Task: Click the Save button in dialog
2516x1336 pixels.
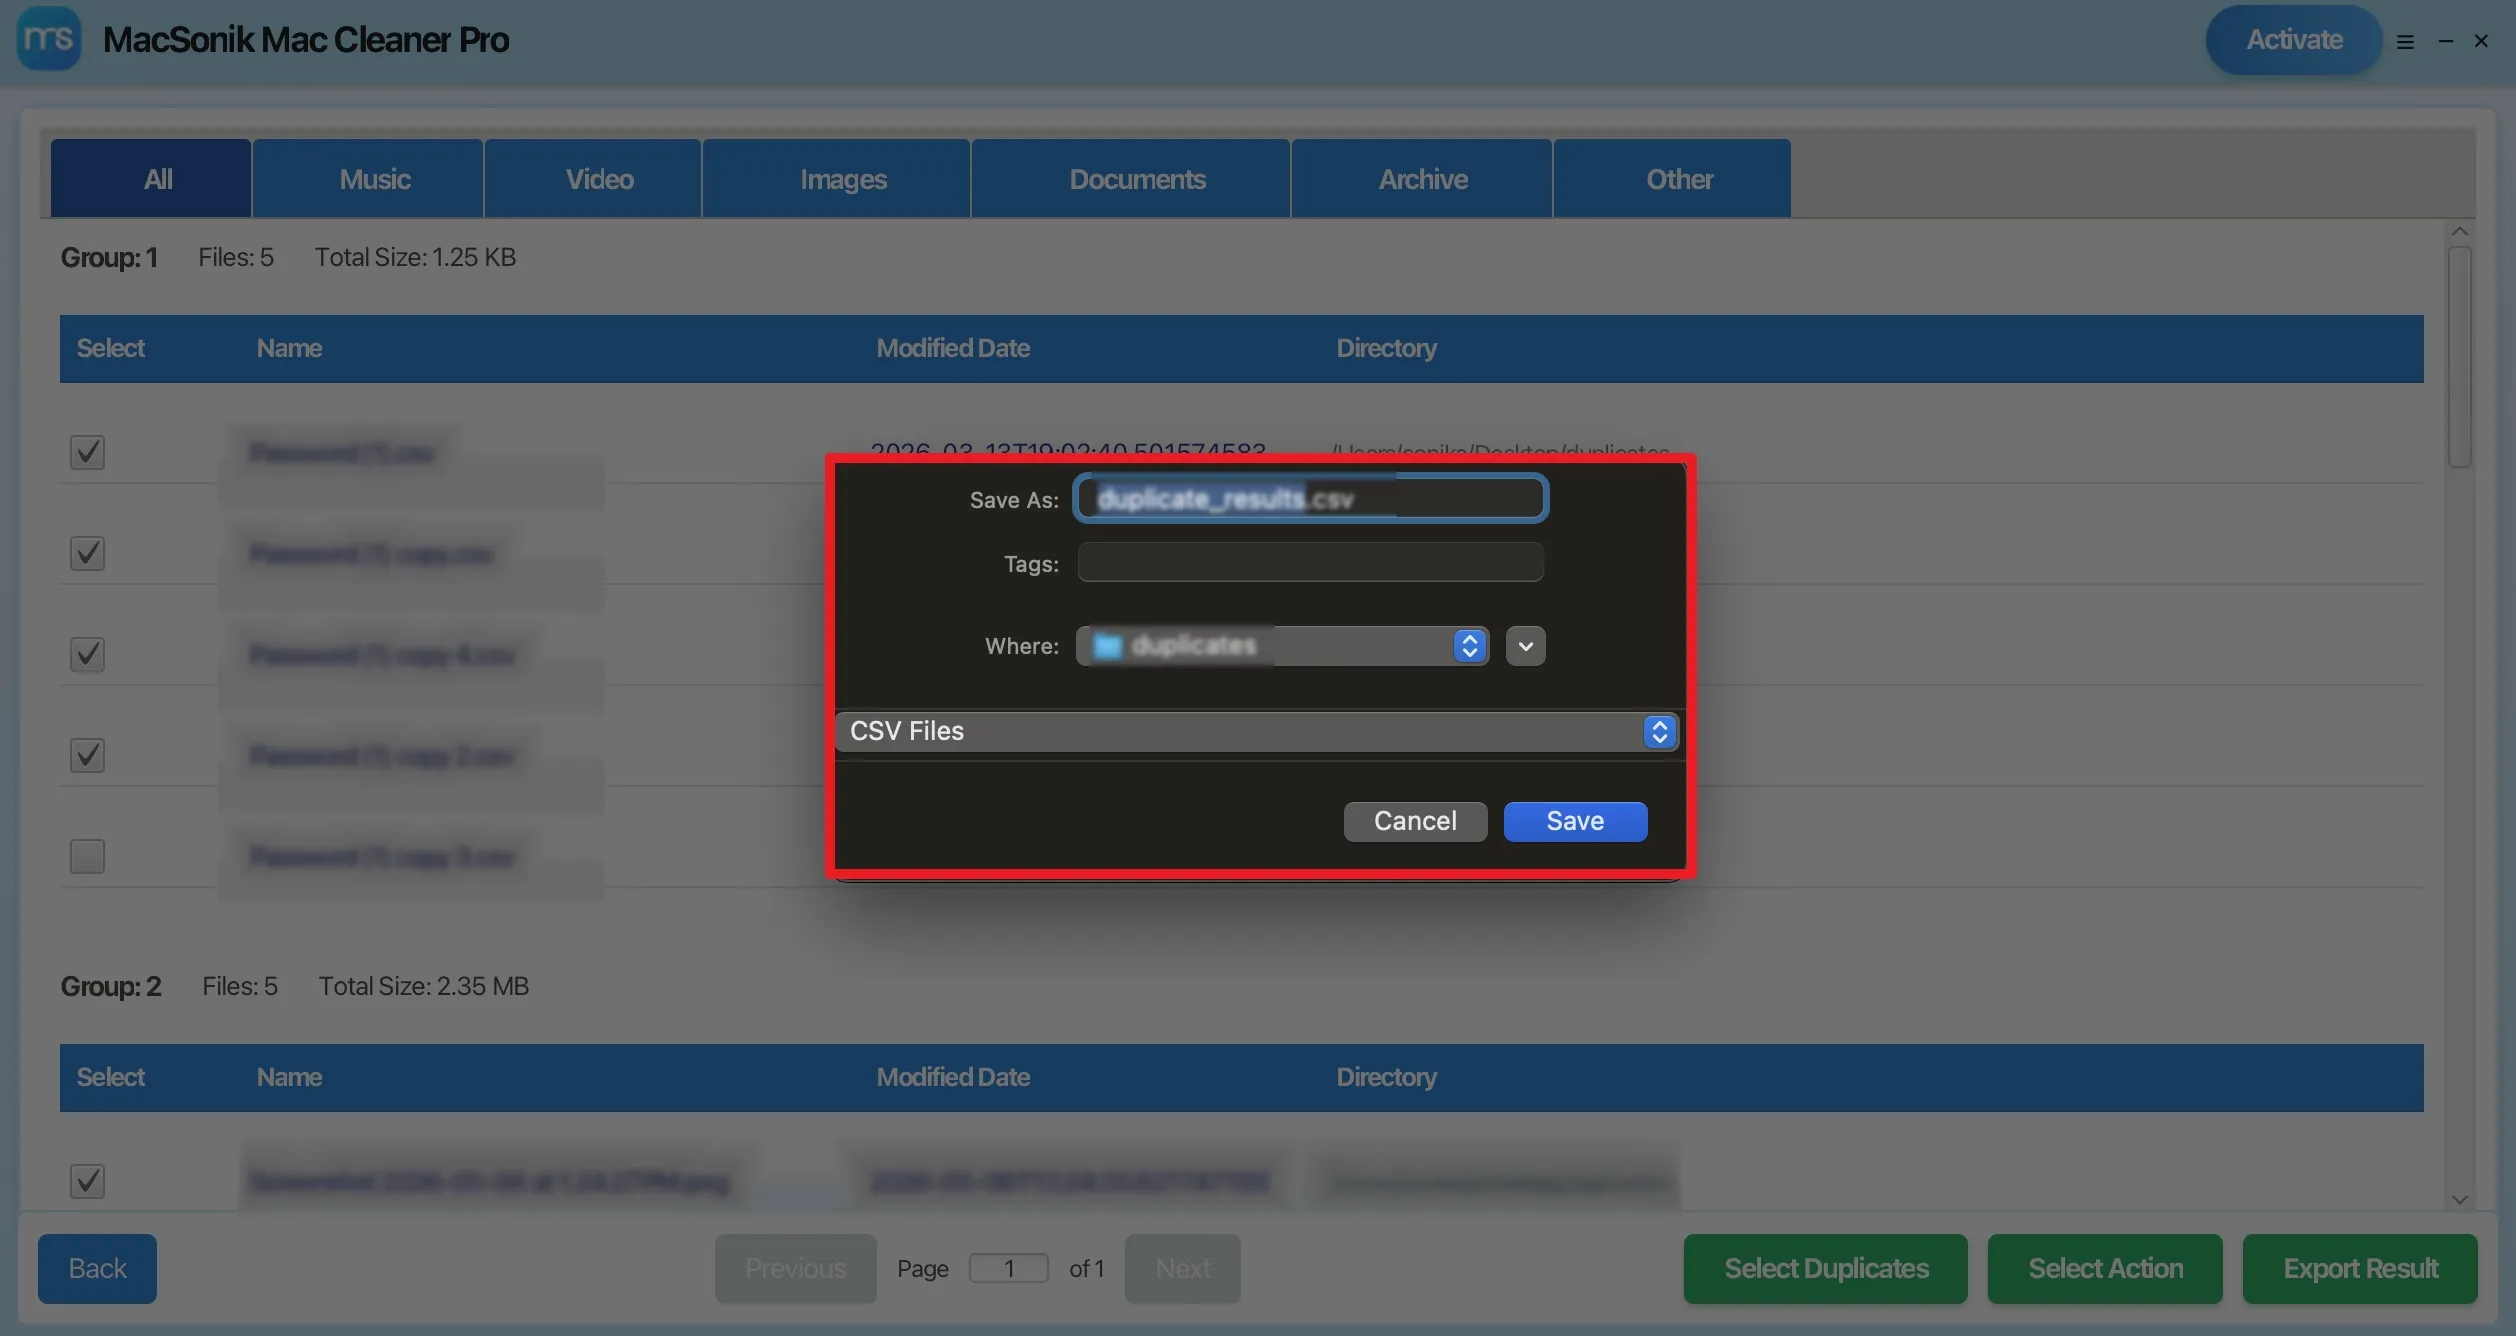Action: click(1575, 821)
